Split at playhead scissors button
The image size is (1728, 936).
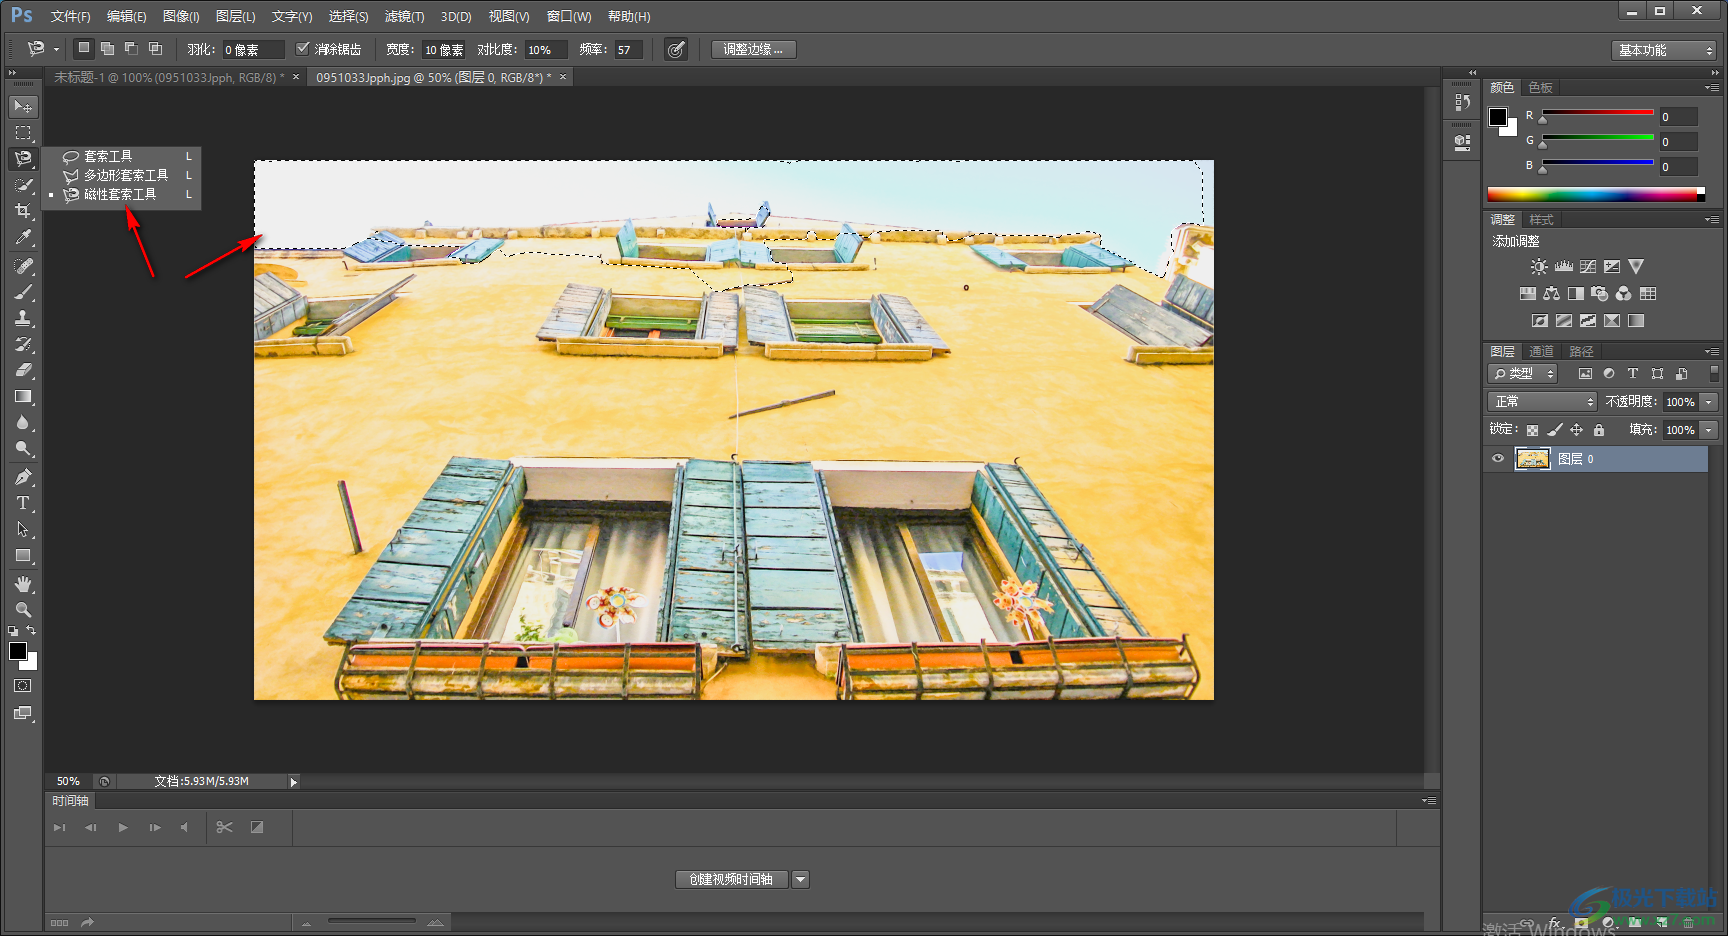tap(224, 827)
